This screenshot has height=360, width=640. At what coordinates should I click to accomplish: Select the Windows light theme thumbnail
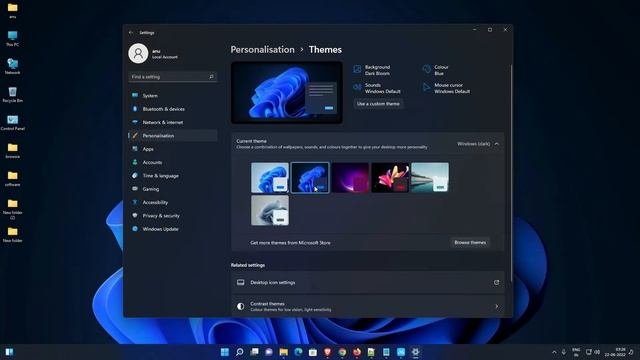pos(270,178)
